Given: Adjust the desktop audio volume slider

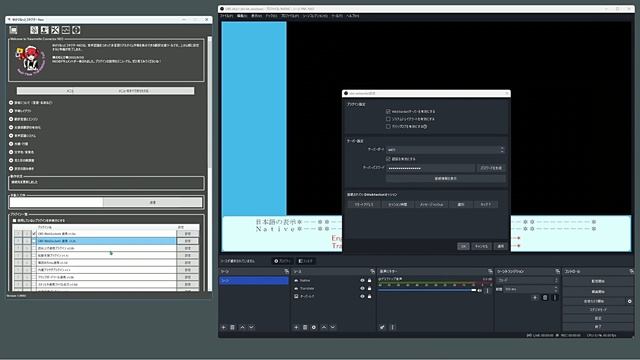Looking at the screenshot, I should pyautogui.click(x=427, y=290).
